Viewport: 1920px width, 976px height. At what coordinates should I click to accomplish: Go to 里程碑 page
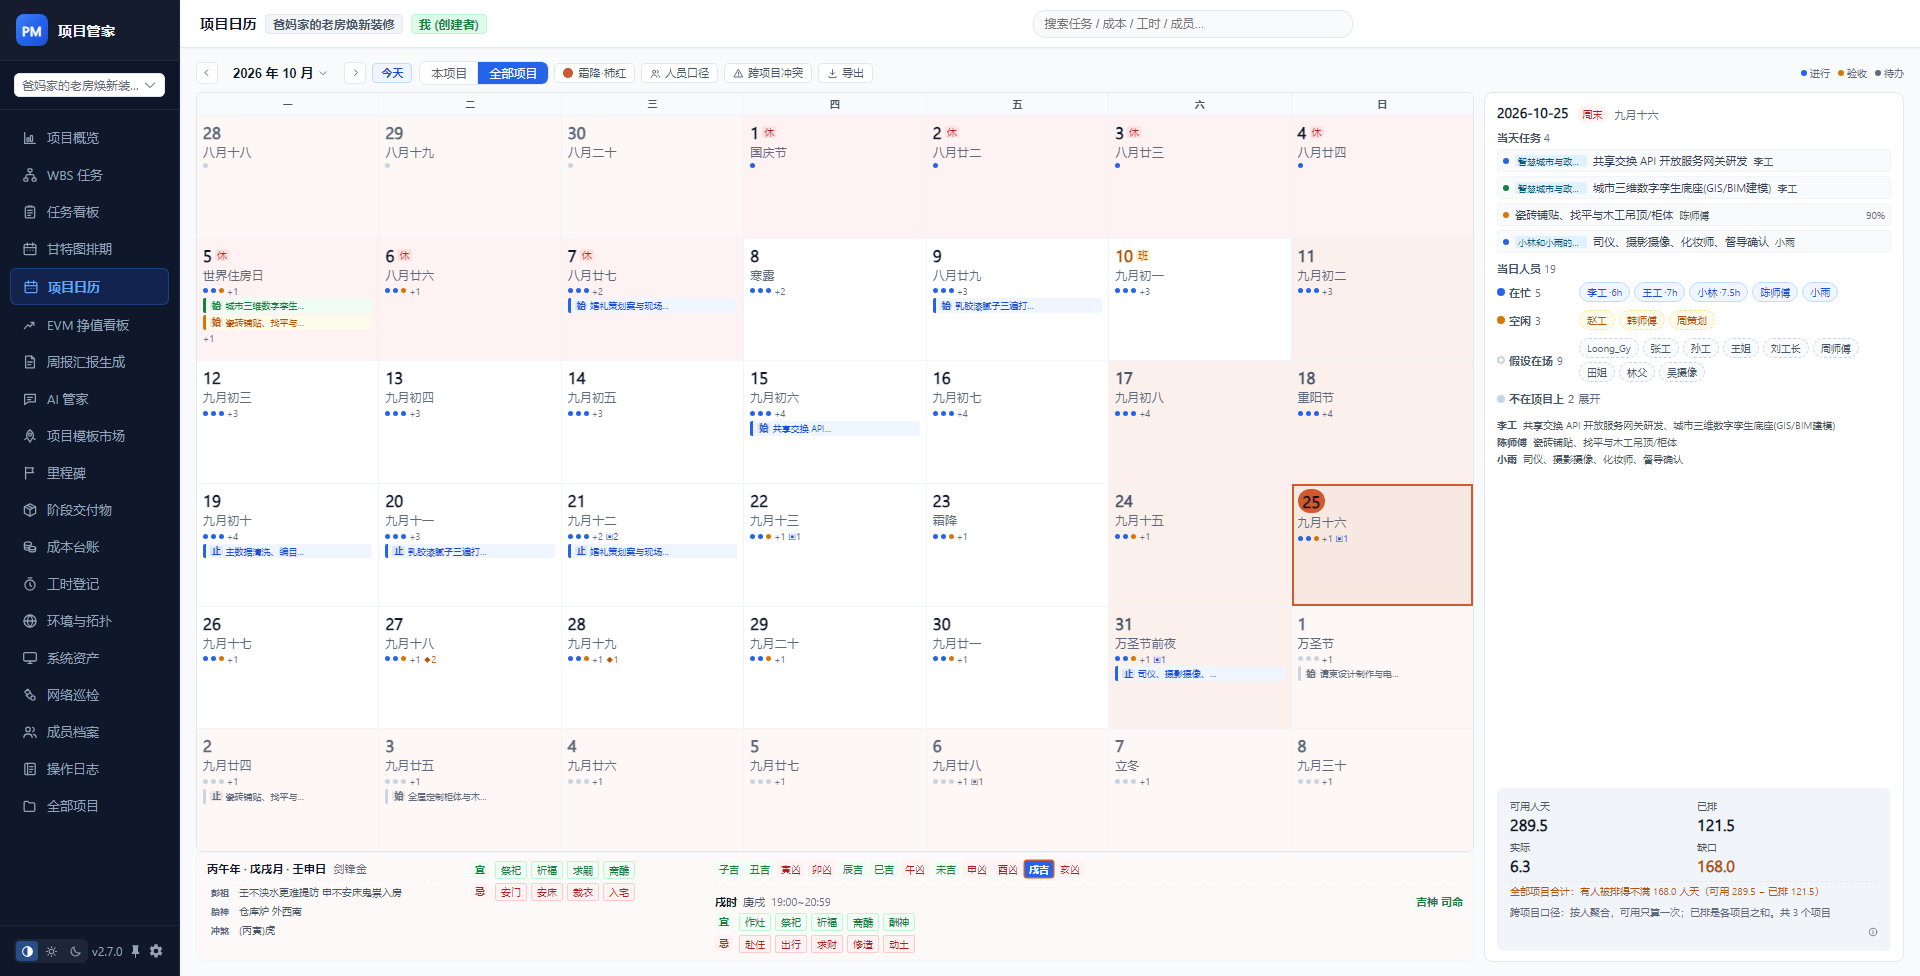coord(89,473)
